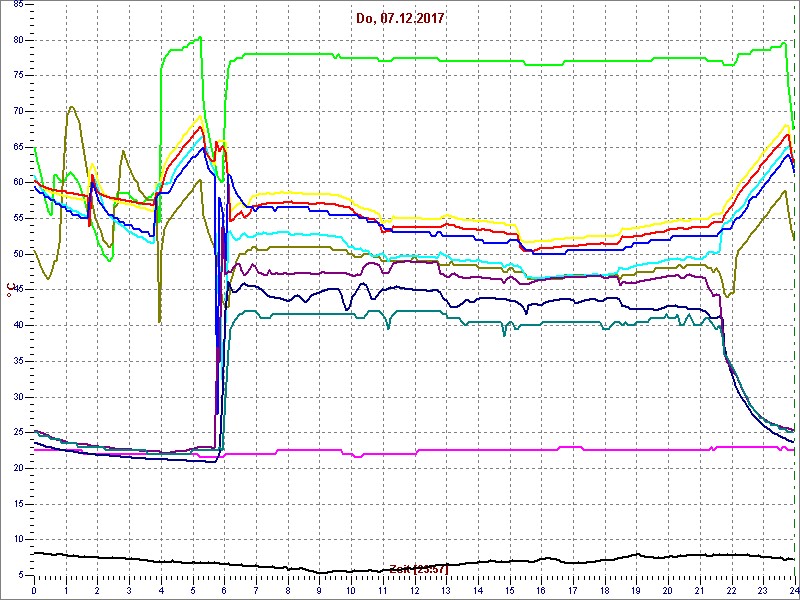Click hour 23 on the time axis
800x600 pixels.
pos(762,590)
